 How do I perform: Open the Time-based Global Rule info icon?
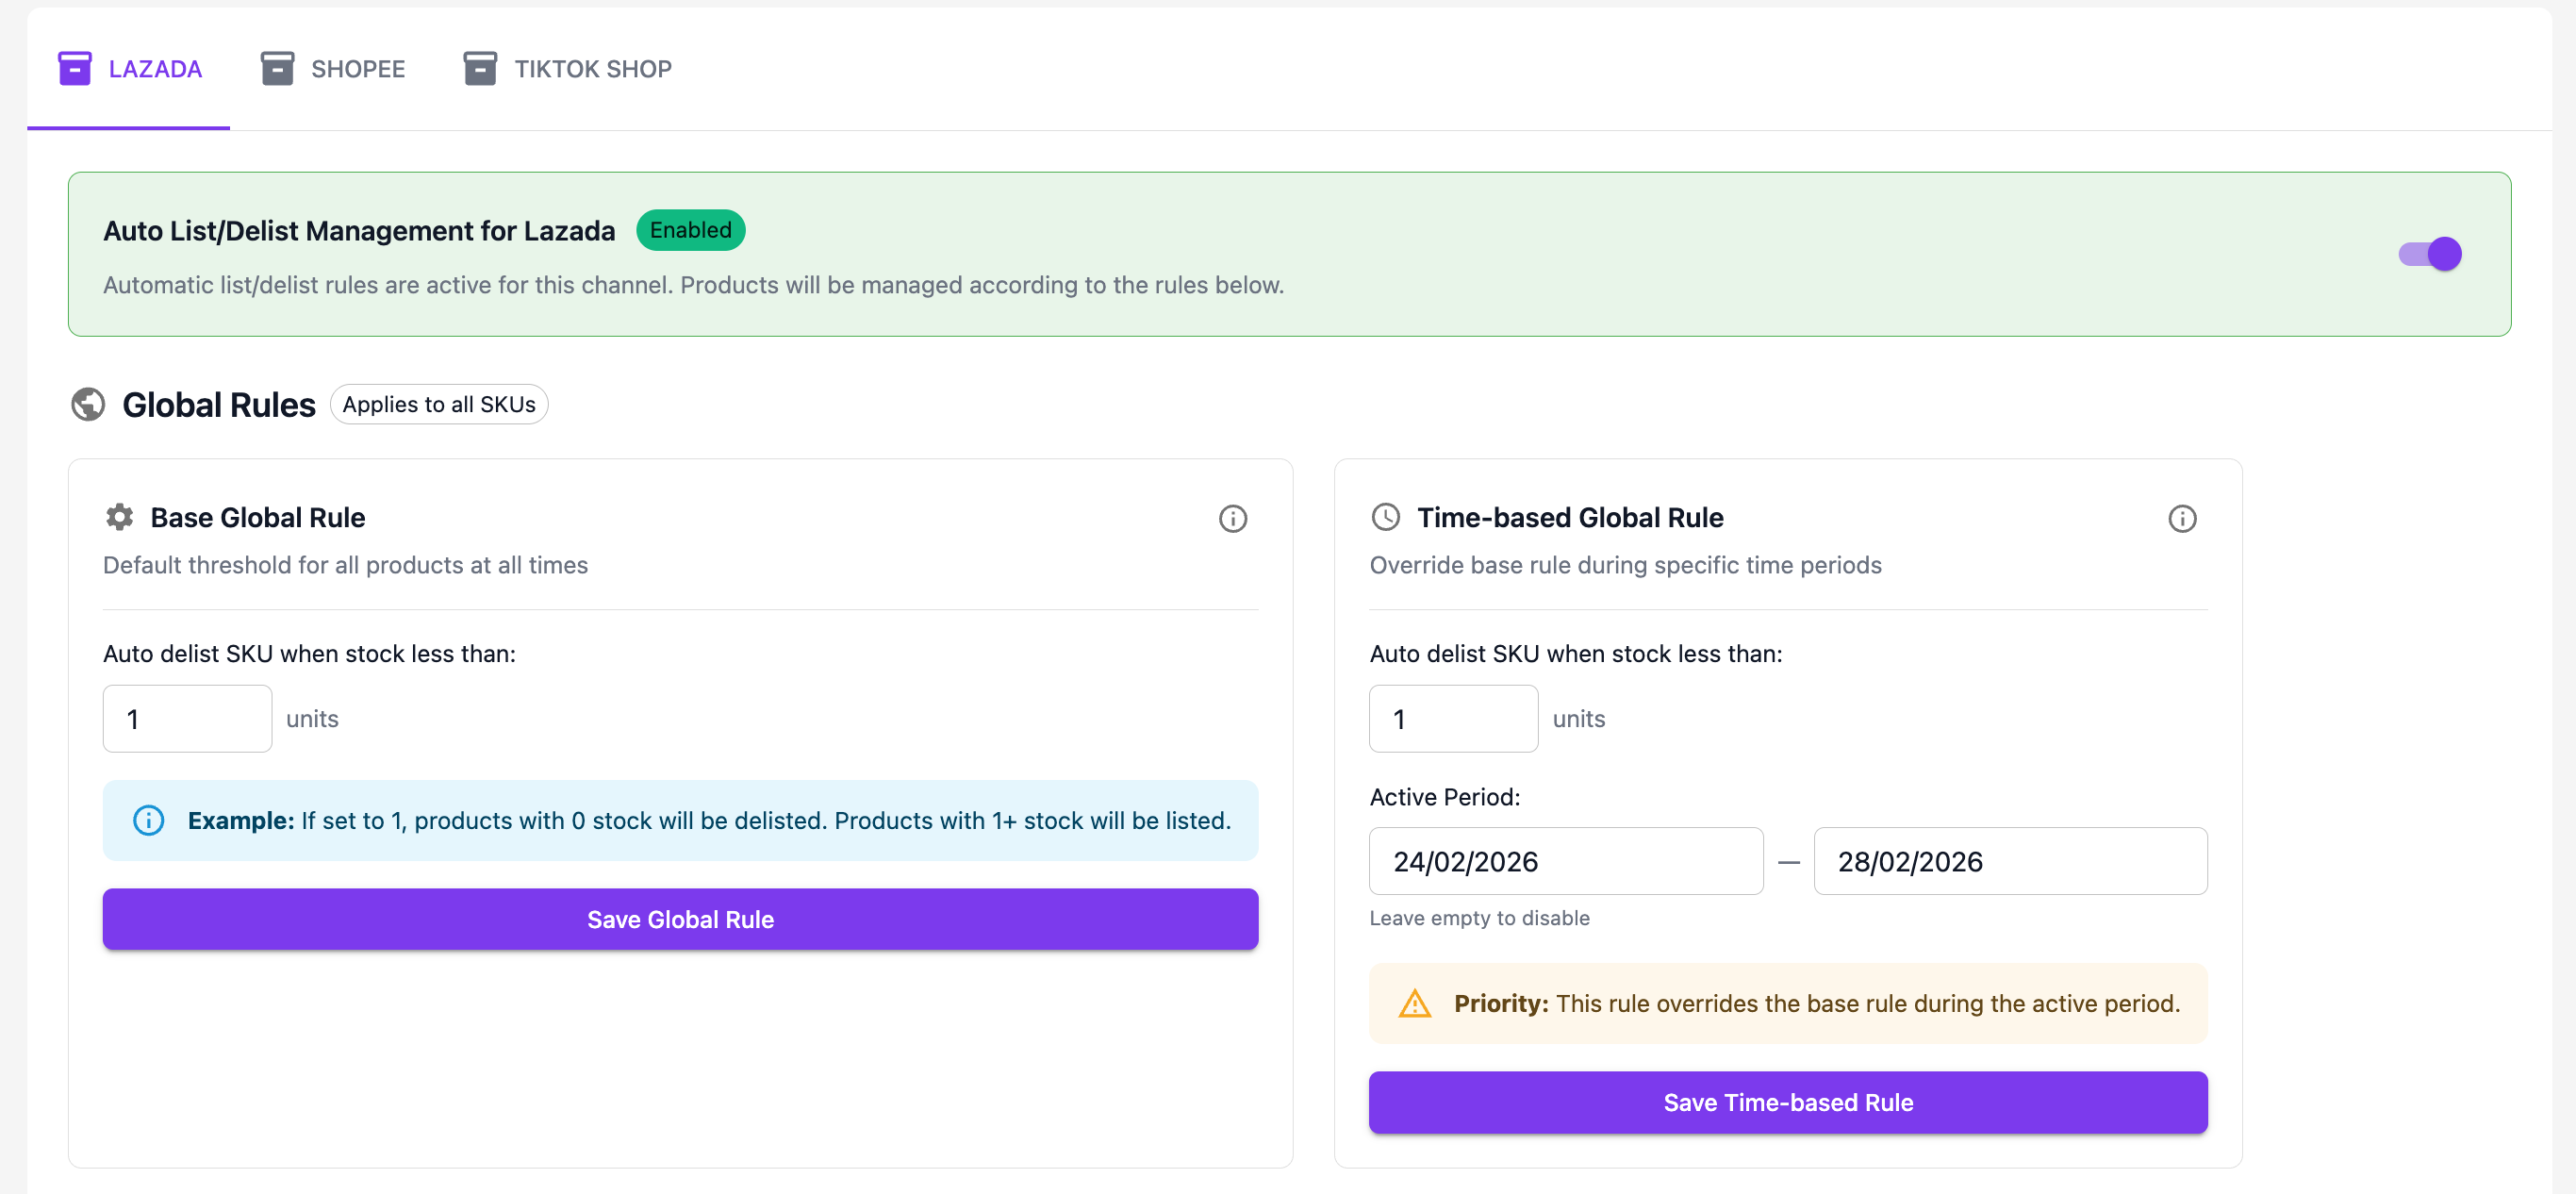point(2181,518)
